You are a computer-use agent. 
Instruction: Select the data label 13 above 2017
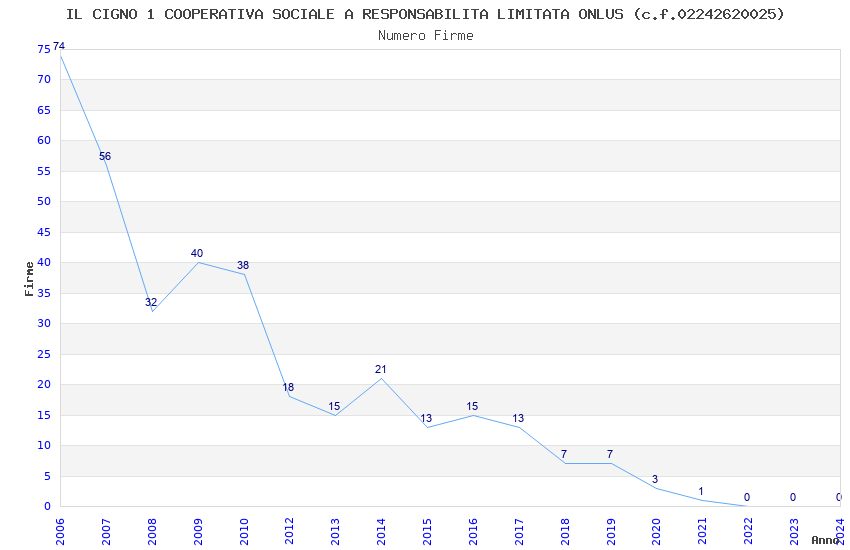click(x=518, y=418)
